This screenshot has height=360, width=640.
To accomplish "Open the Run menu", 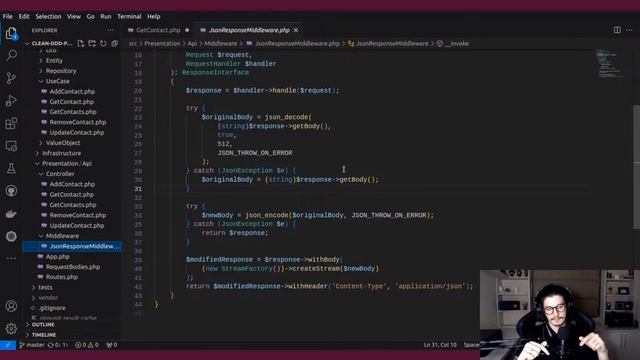I will (x=106, y=16).
